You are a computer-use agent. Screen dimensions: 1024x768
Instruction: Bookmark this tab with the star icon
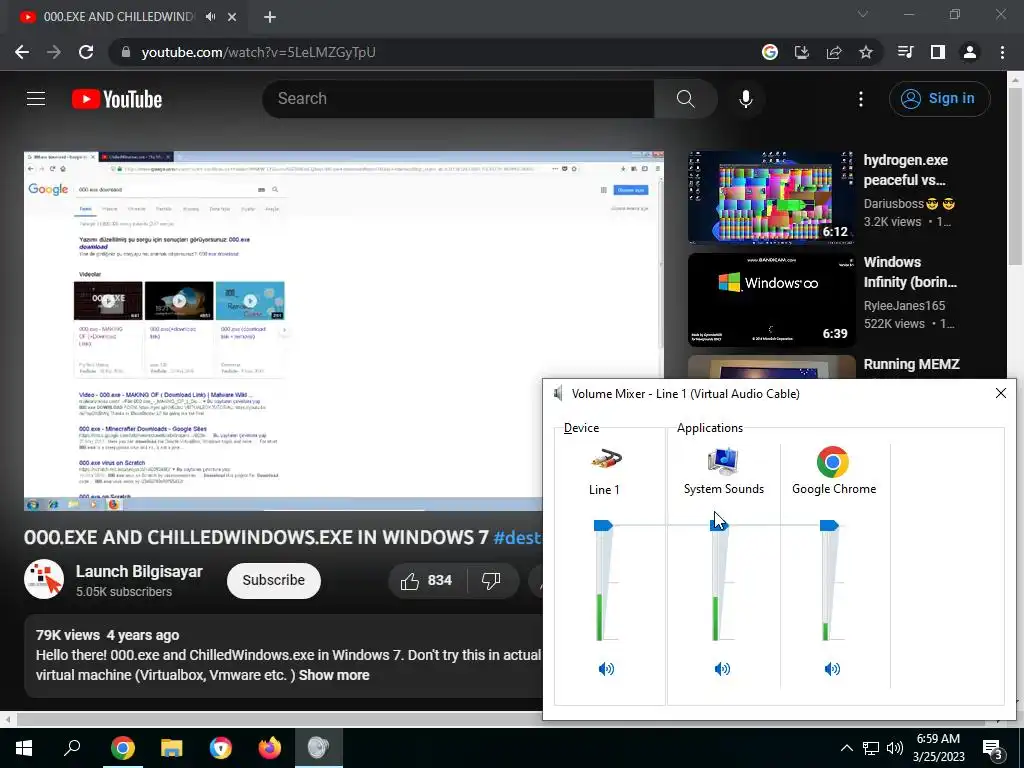pos(866,52)
